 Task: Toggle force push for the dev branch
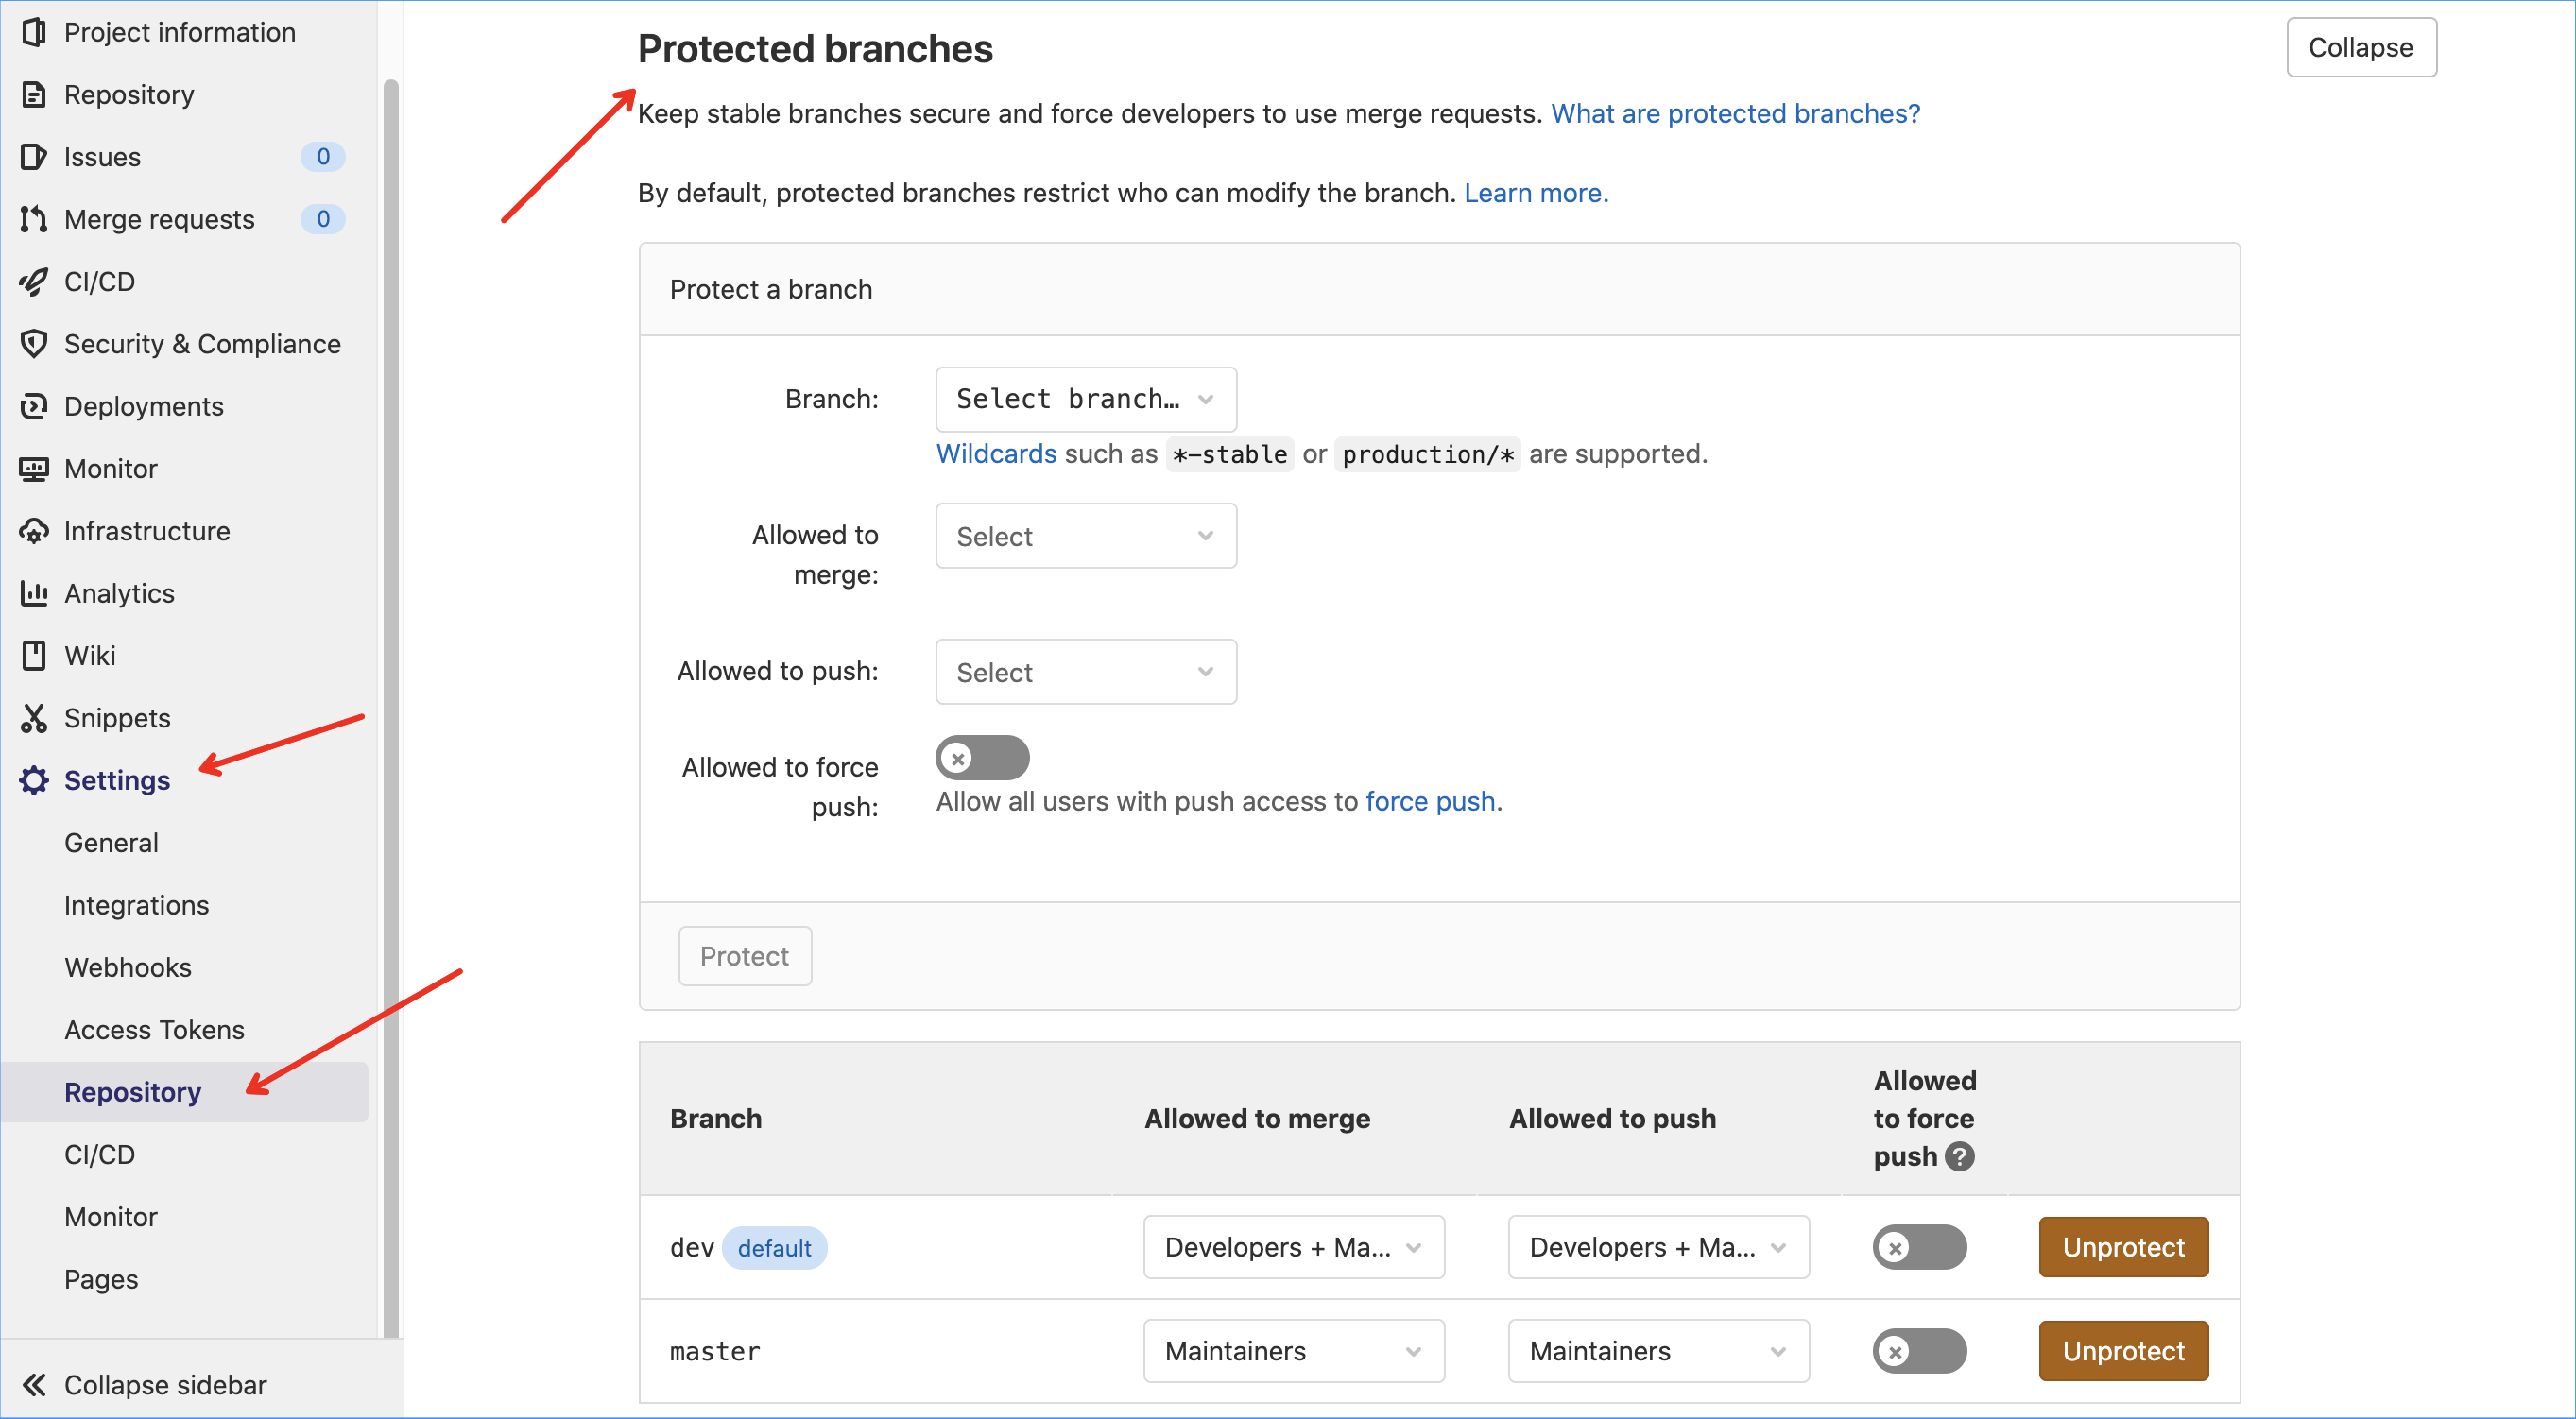pos(1918,1247)
